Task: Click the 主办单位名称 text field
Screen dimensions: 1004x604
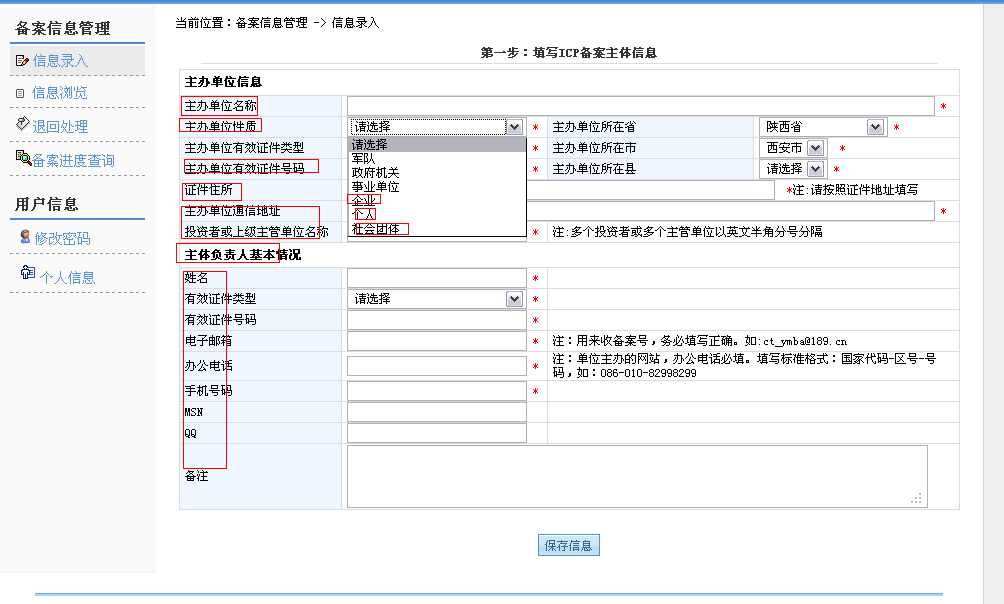Action: click(640, 106)
